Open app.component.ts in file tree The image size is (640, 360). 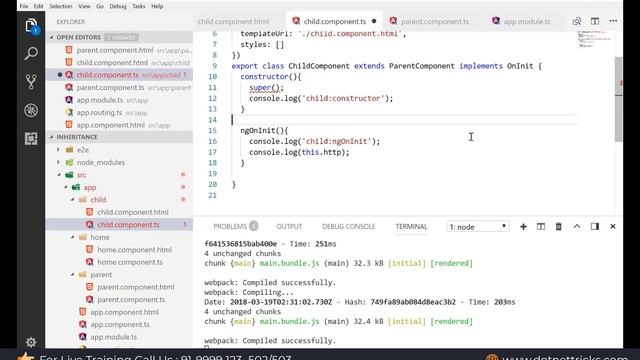tap(119, 324)
